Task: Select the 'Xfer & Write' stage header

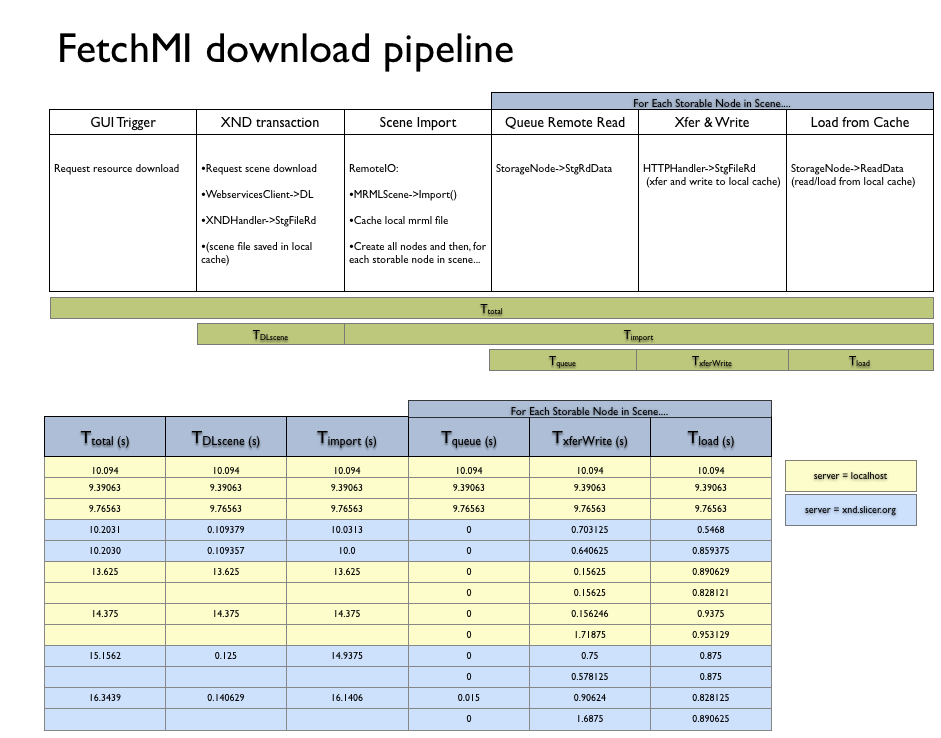Action: pos(711,122)
